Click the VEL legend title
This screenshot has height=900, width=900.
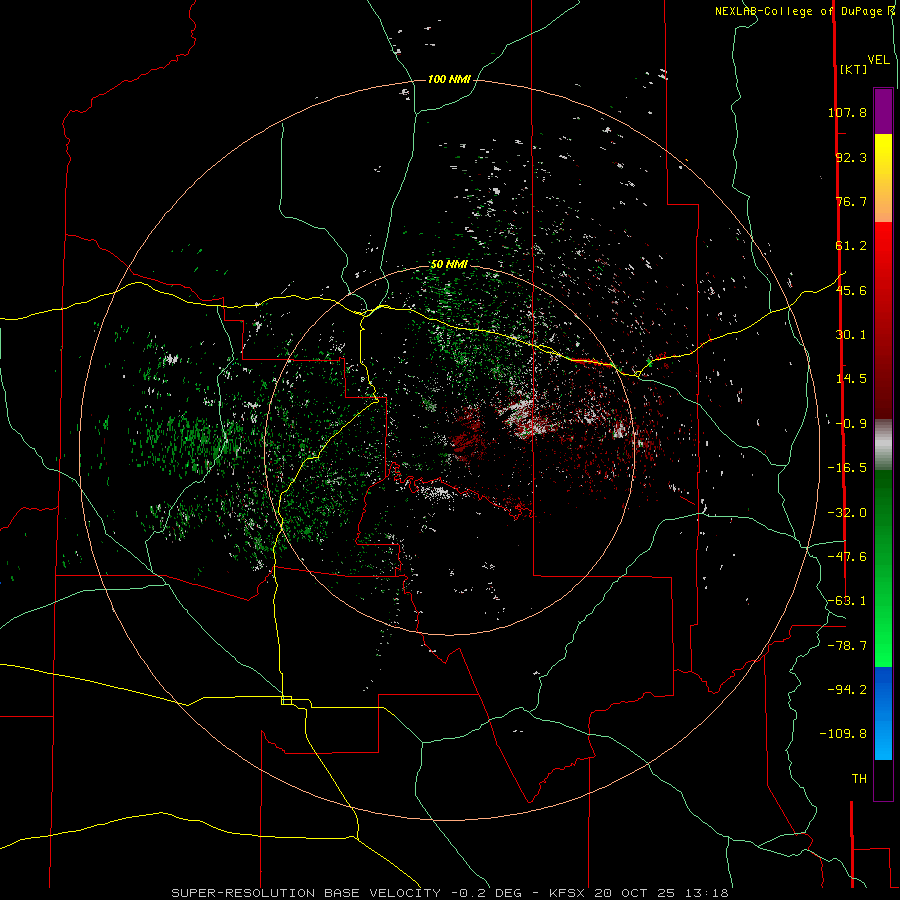pyautogui.click(x=878, y=60)
